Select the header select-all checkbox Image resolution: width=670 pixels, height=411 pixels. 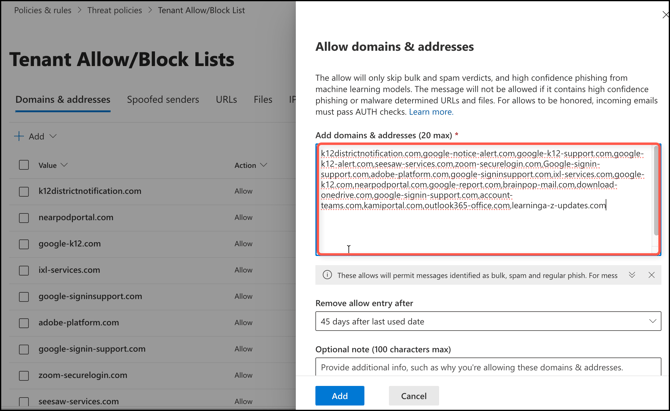[x=23, y=165]
